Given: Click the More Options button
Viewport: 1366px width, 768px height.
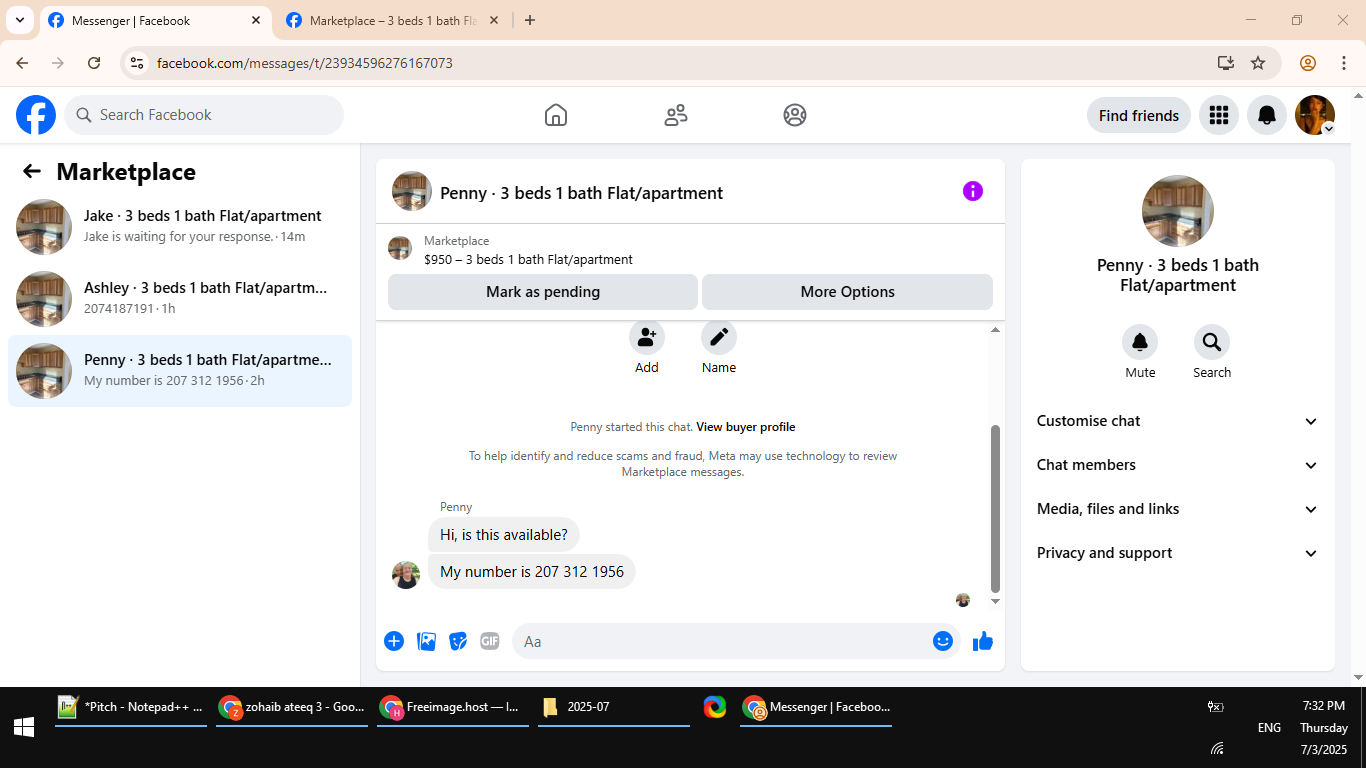Looking at the screenshot, I should pyautogui.click(x=848, y=292).
